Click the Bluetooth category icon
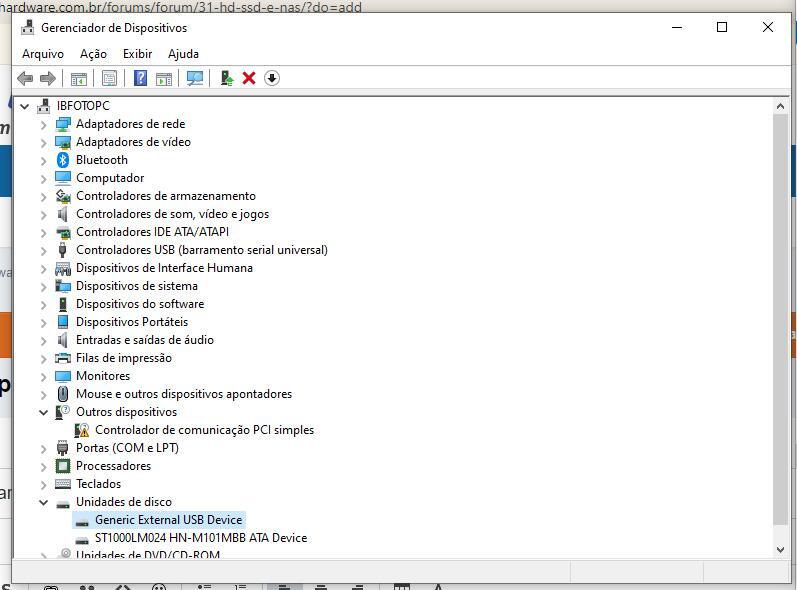797x590 pixels. [x=63, y=160]
